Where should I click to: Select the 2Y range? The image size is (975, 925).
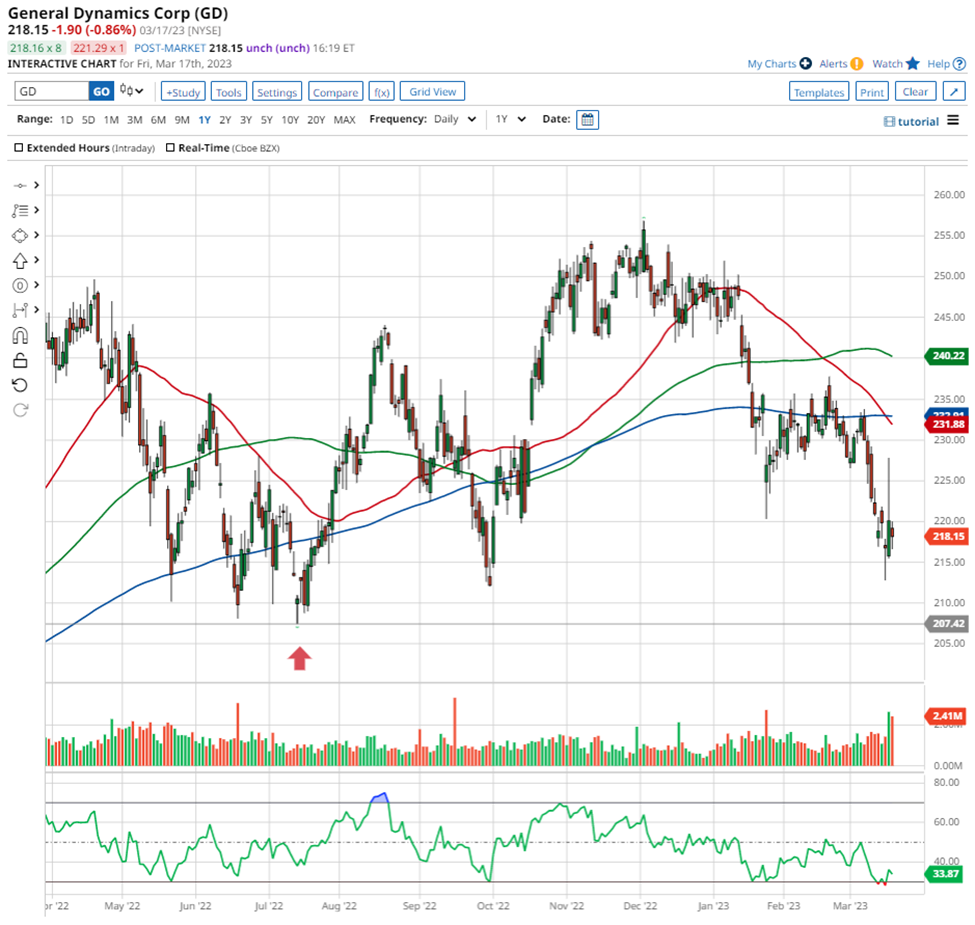click(225, 119)
